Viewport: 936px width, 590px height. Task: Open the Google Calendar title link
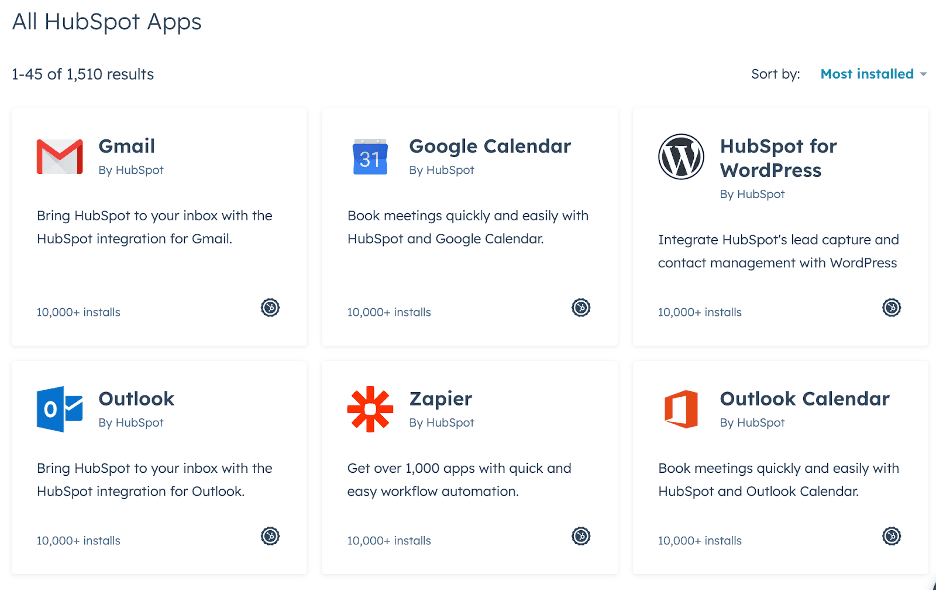490,146
